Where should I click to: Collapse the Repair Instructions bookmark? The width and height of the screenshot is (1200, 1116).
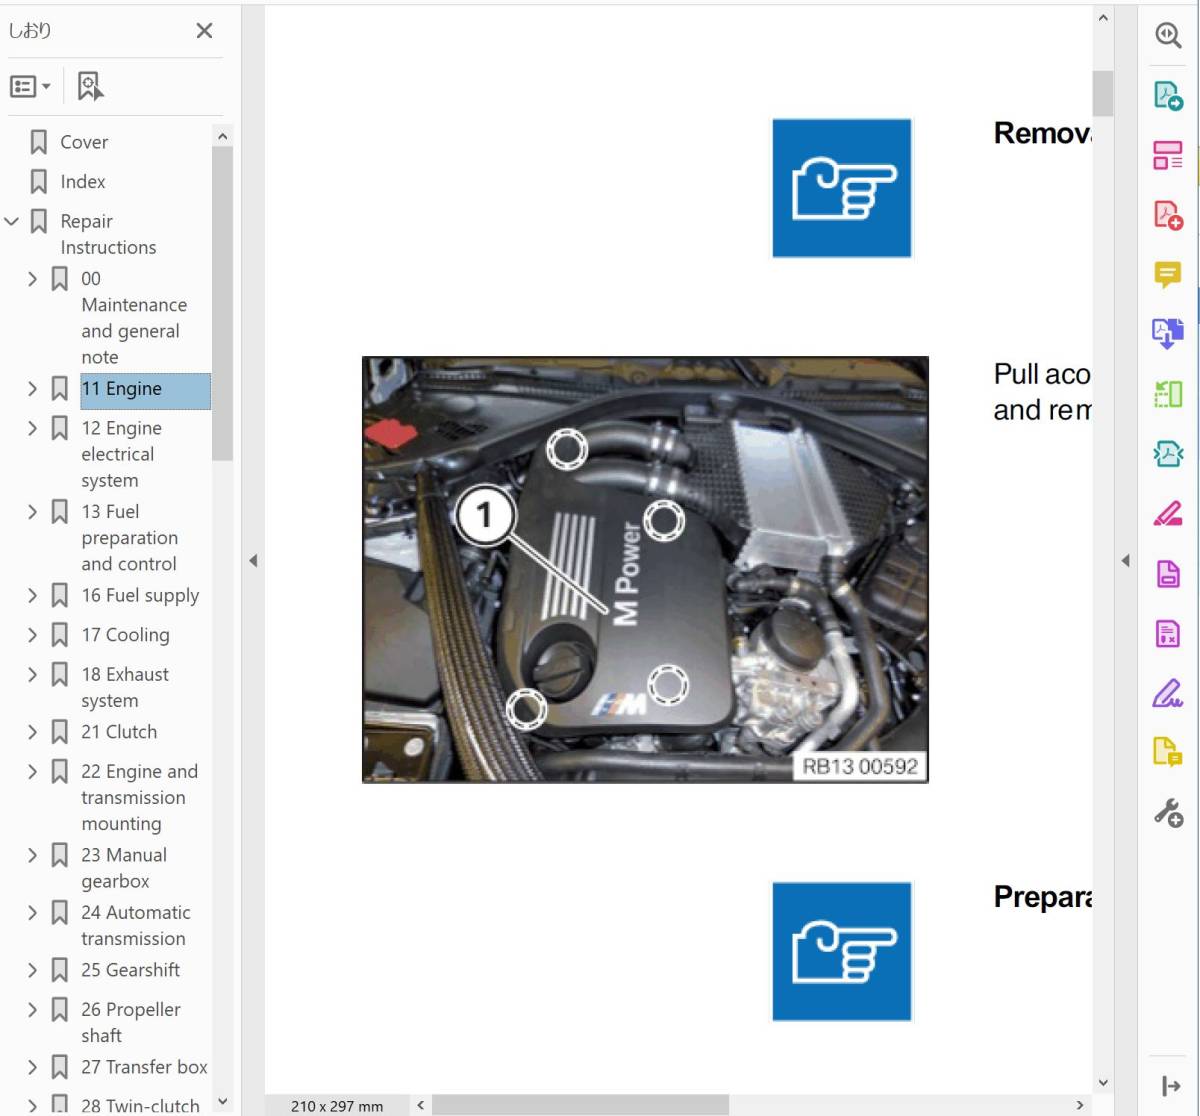pyautogui.click(x=12, y=221)
